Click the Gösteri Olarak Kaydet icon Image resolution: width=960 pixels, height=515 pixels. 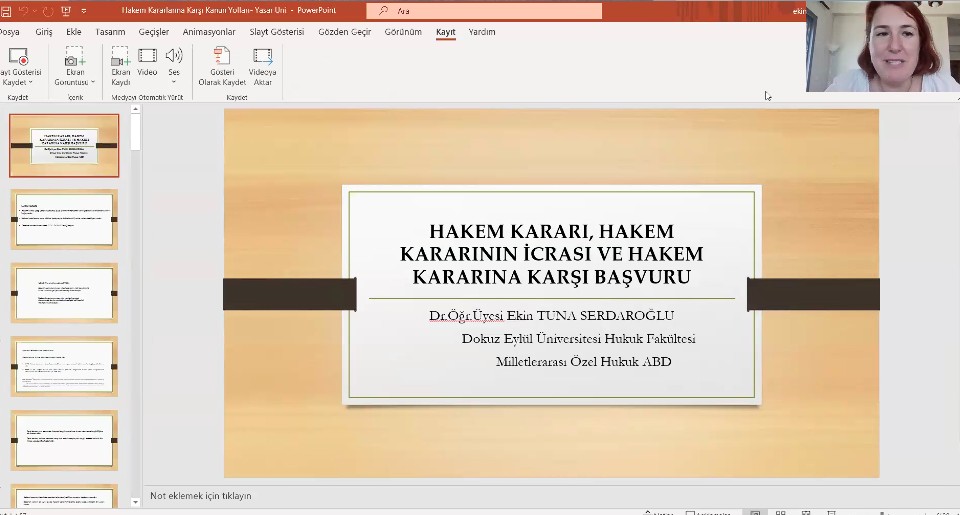222,56
